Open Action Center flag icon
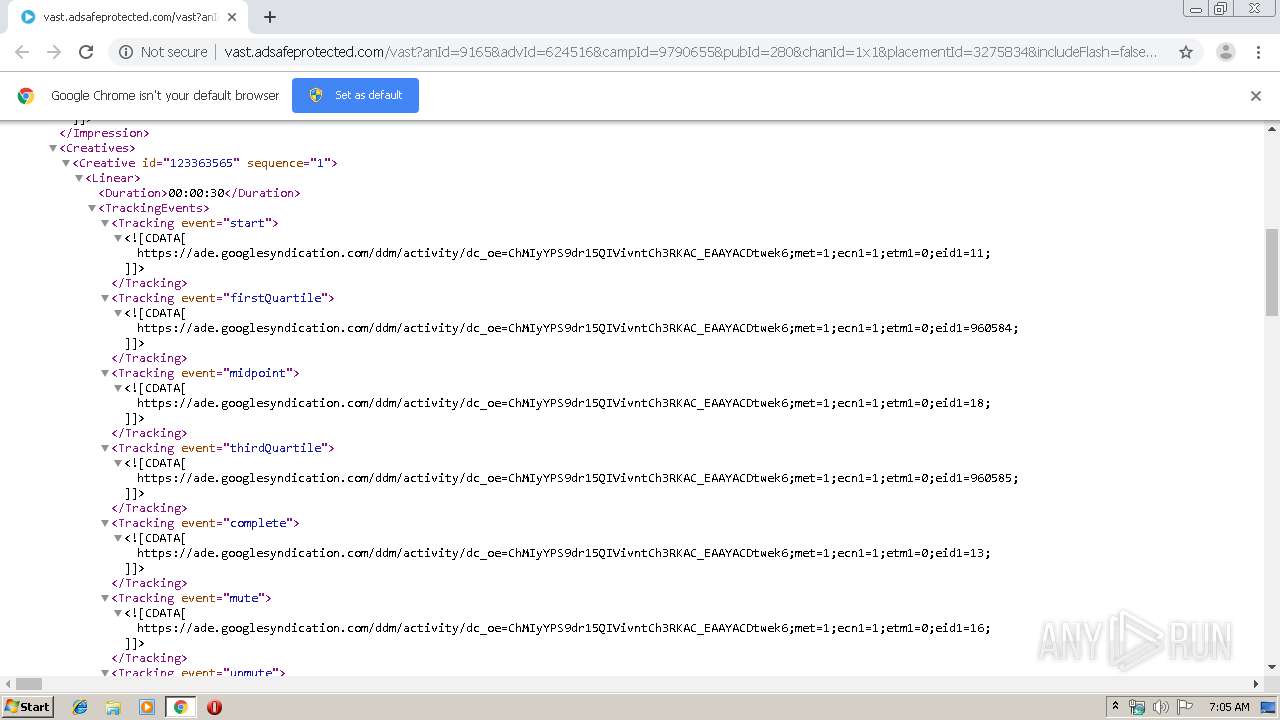Viewport: 1280px width, 720px height. coord(1184,707)
